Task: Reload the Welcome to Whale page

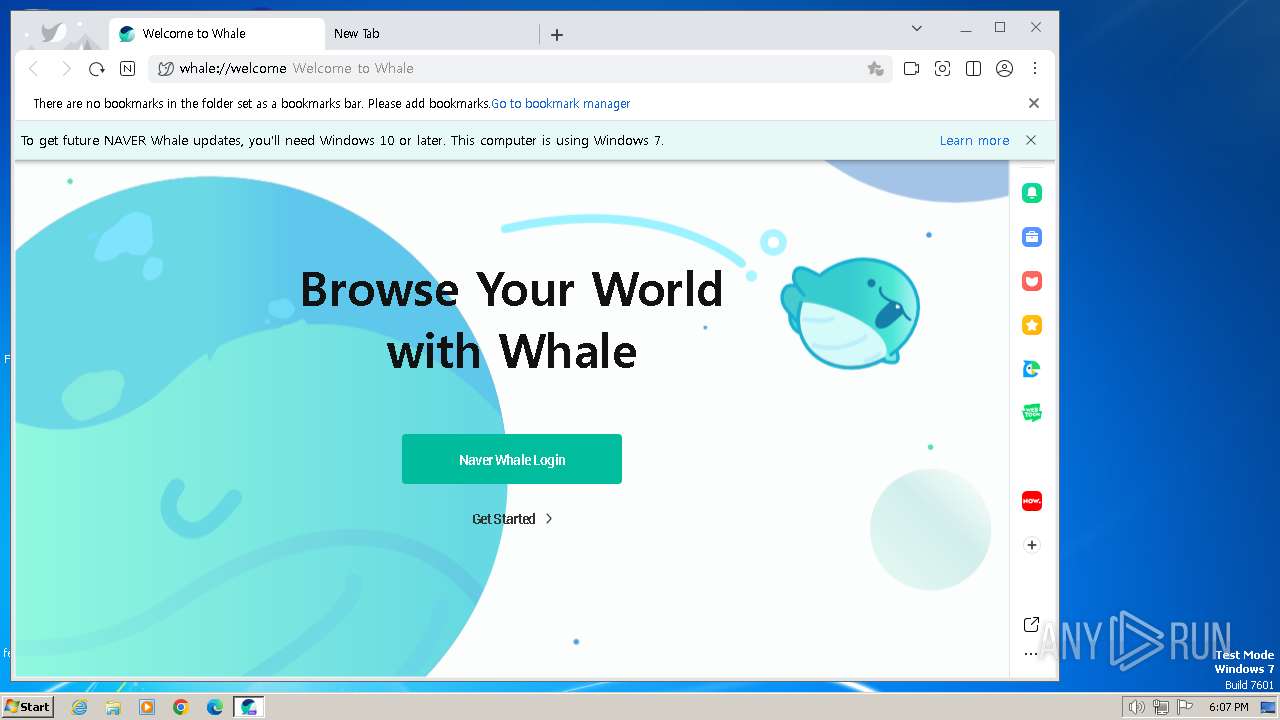Action: tap(97, 69)
